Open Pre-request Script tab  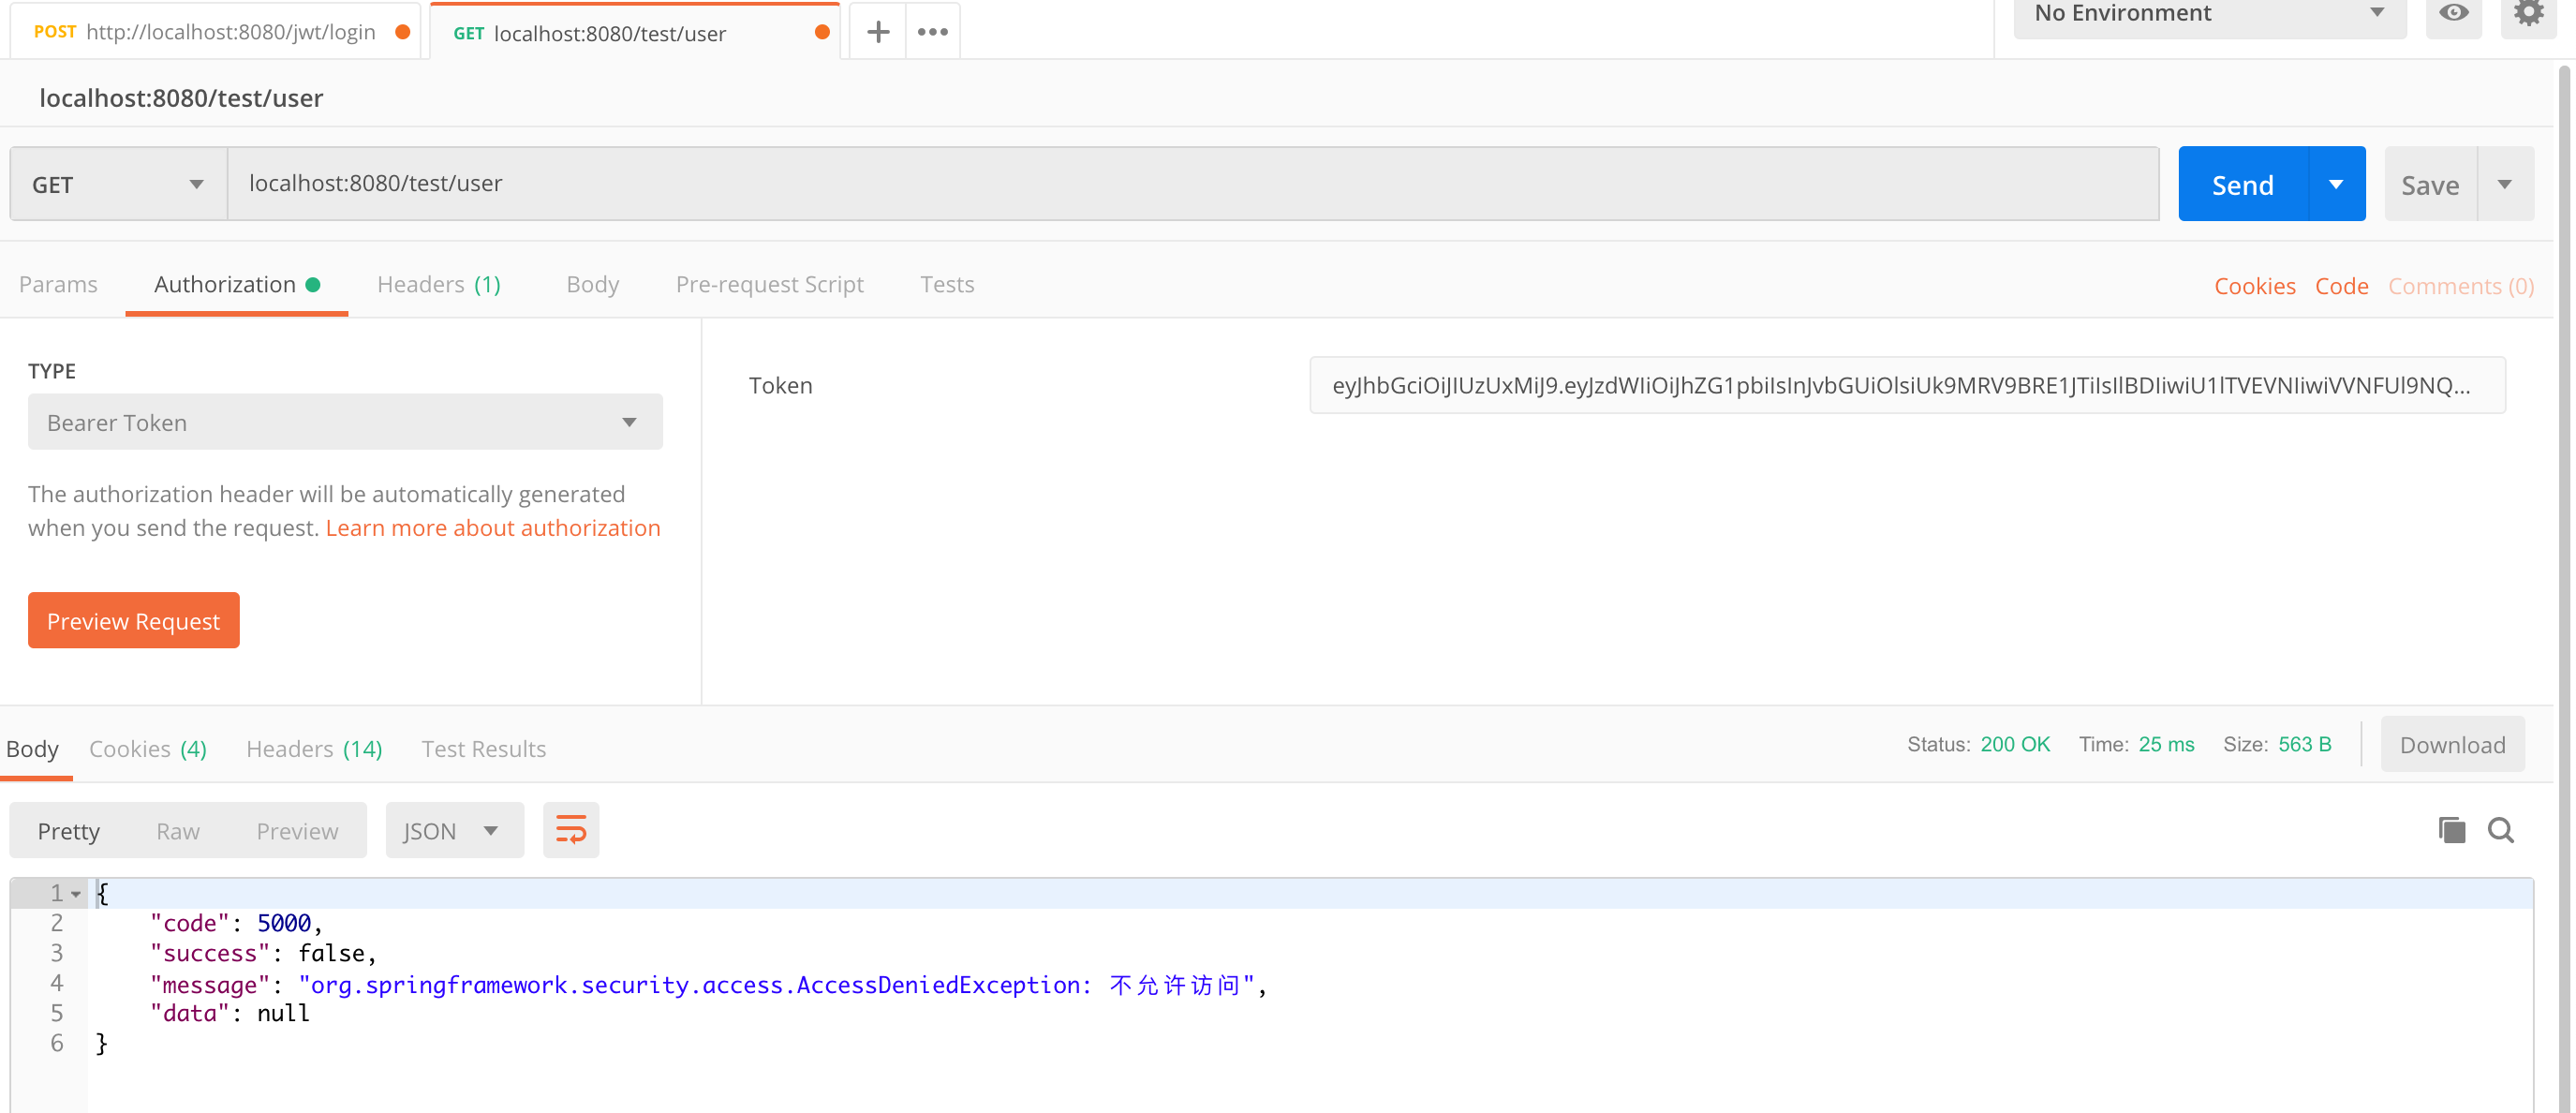[x=769, y=285]
